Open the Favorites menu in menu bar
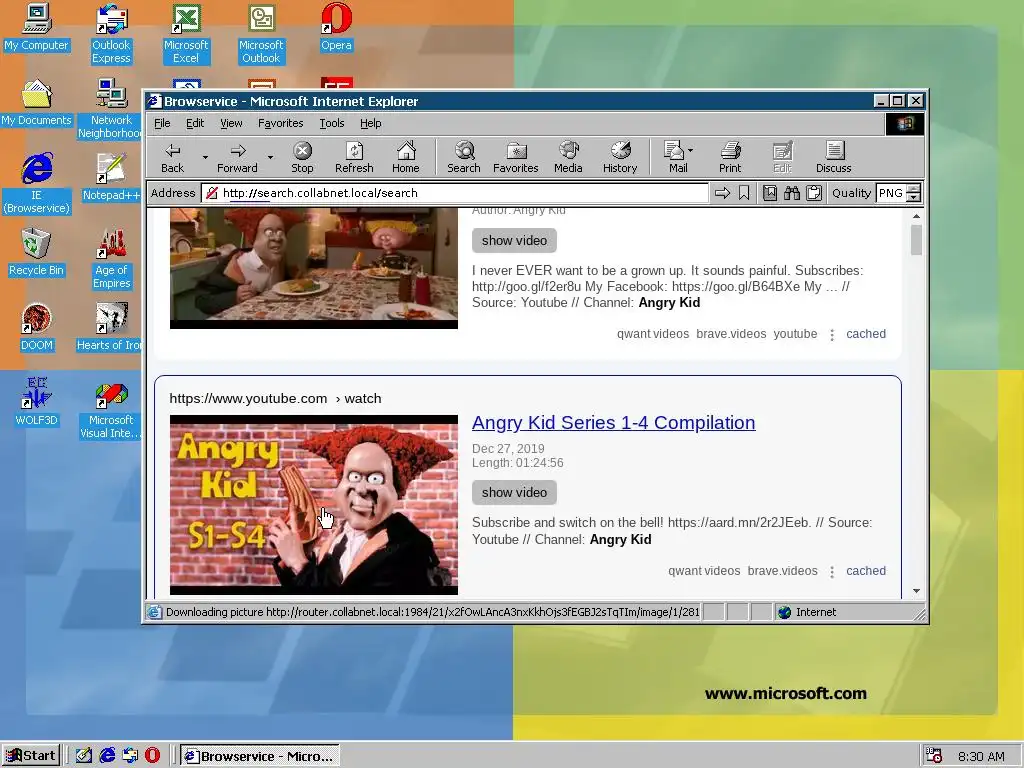This screenshot has width=1024, height=768. click(x=281, y=123)
